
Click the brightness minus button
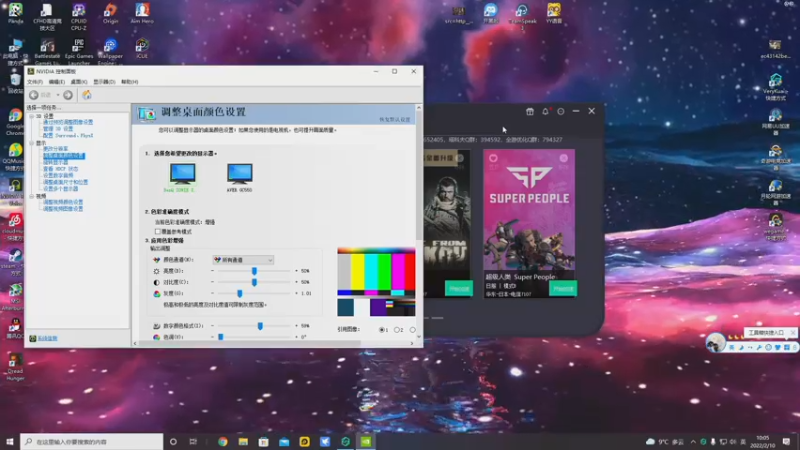point(212,271)
